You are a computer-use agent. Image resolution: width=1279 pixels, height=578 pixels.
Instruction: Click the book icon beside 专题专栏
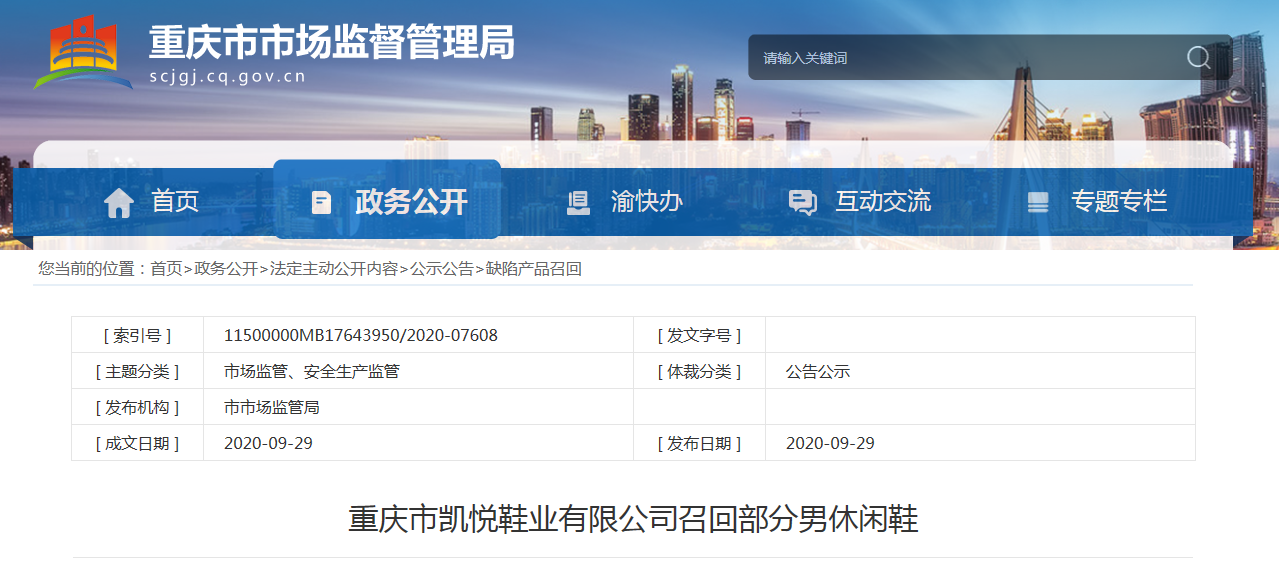click(x=1038, y=202)
